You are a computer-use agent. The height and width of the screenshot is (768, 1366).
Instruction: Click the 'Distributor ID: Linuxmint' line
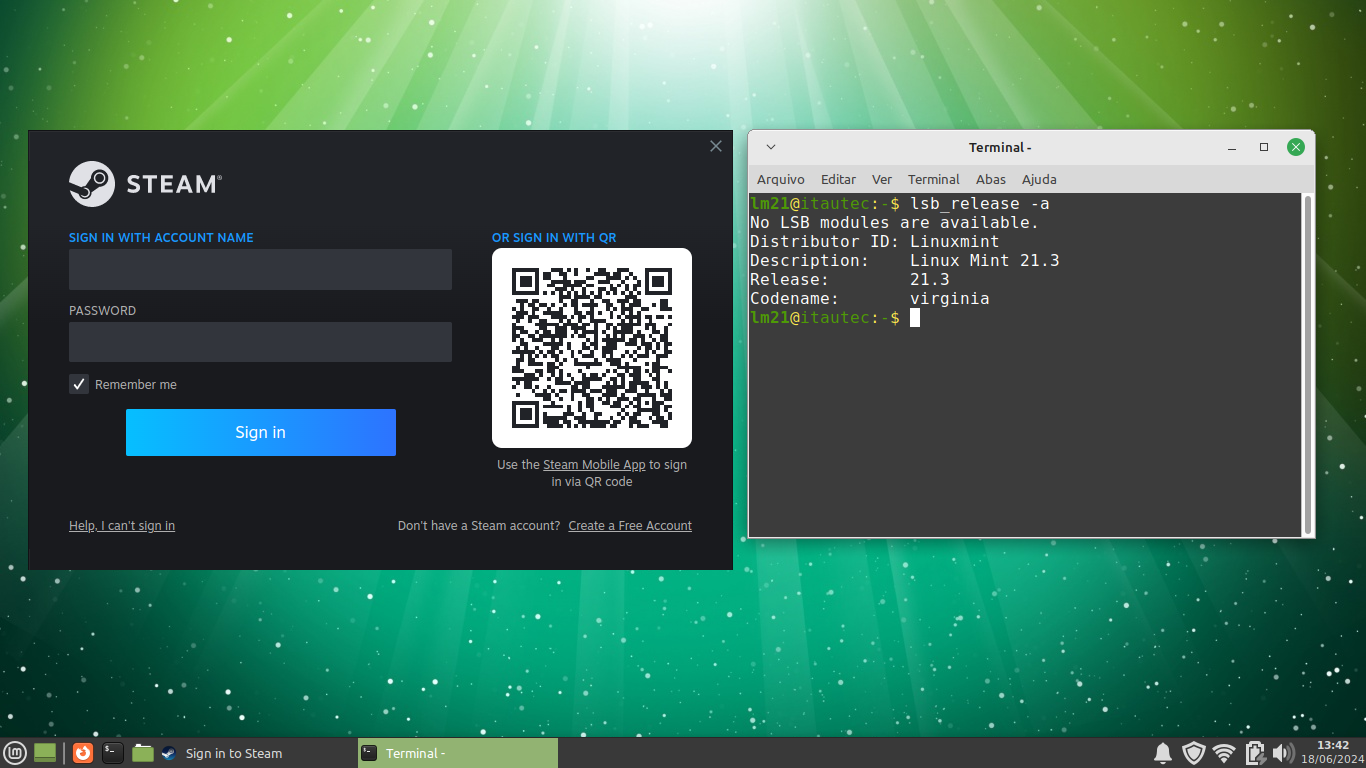pos(875,242)
